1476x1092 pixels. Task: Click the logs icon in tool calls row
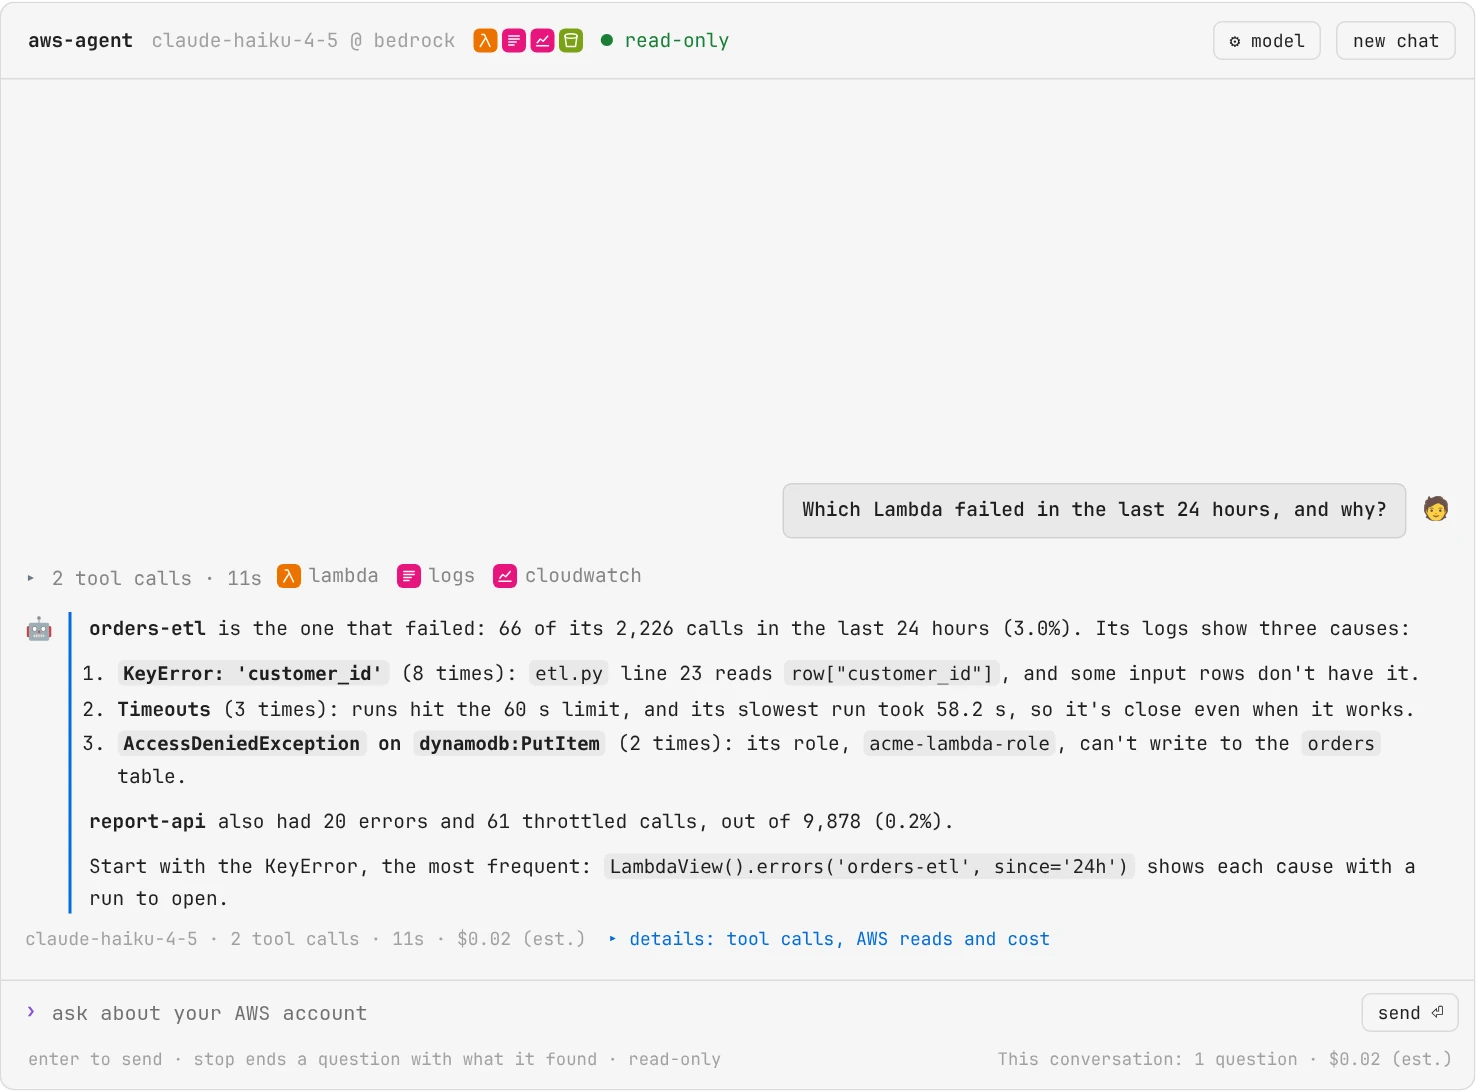pyautogui.click(x=409, y=576)
